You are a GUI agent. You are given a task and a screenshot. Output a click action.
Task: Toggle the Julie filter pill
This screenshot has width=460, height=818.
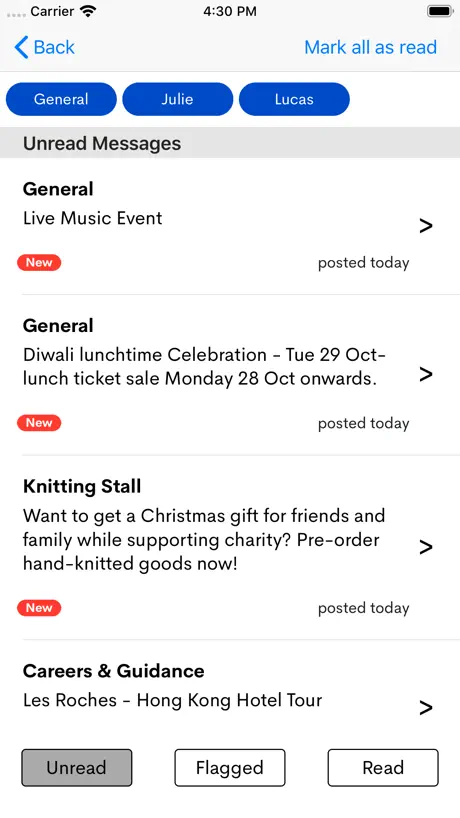pyautogui.click(x=177, y=99)
